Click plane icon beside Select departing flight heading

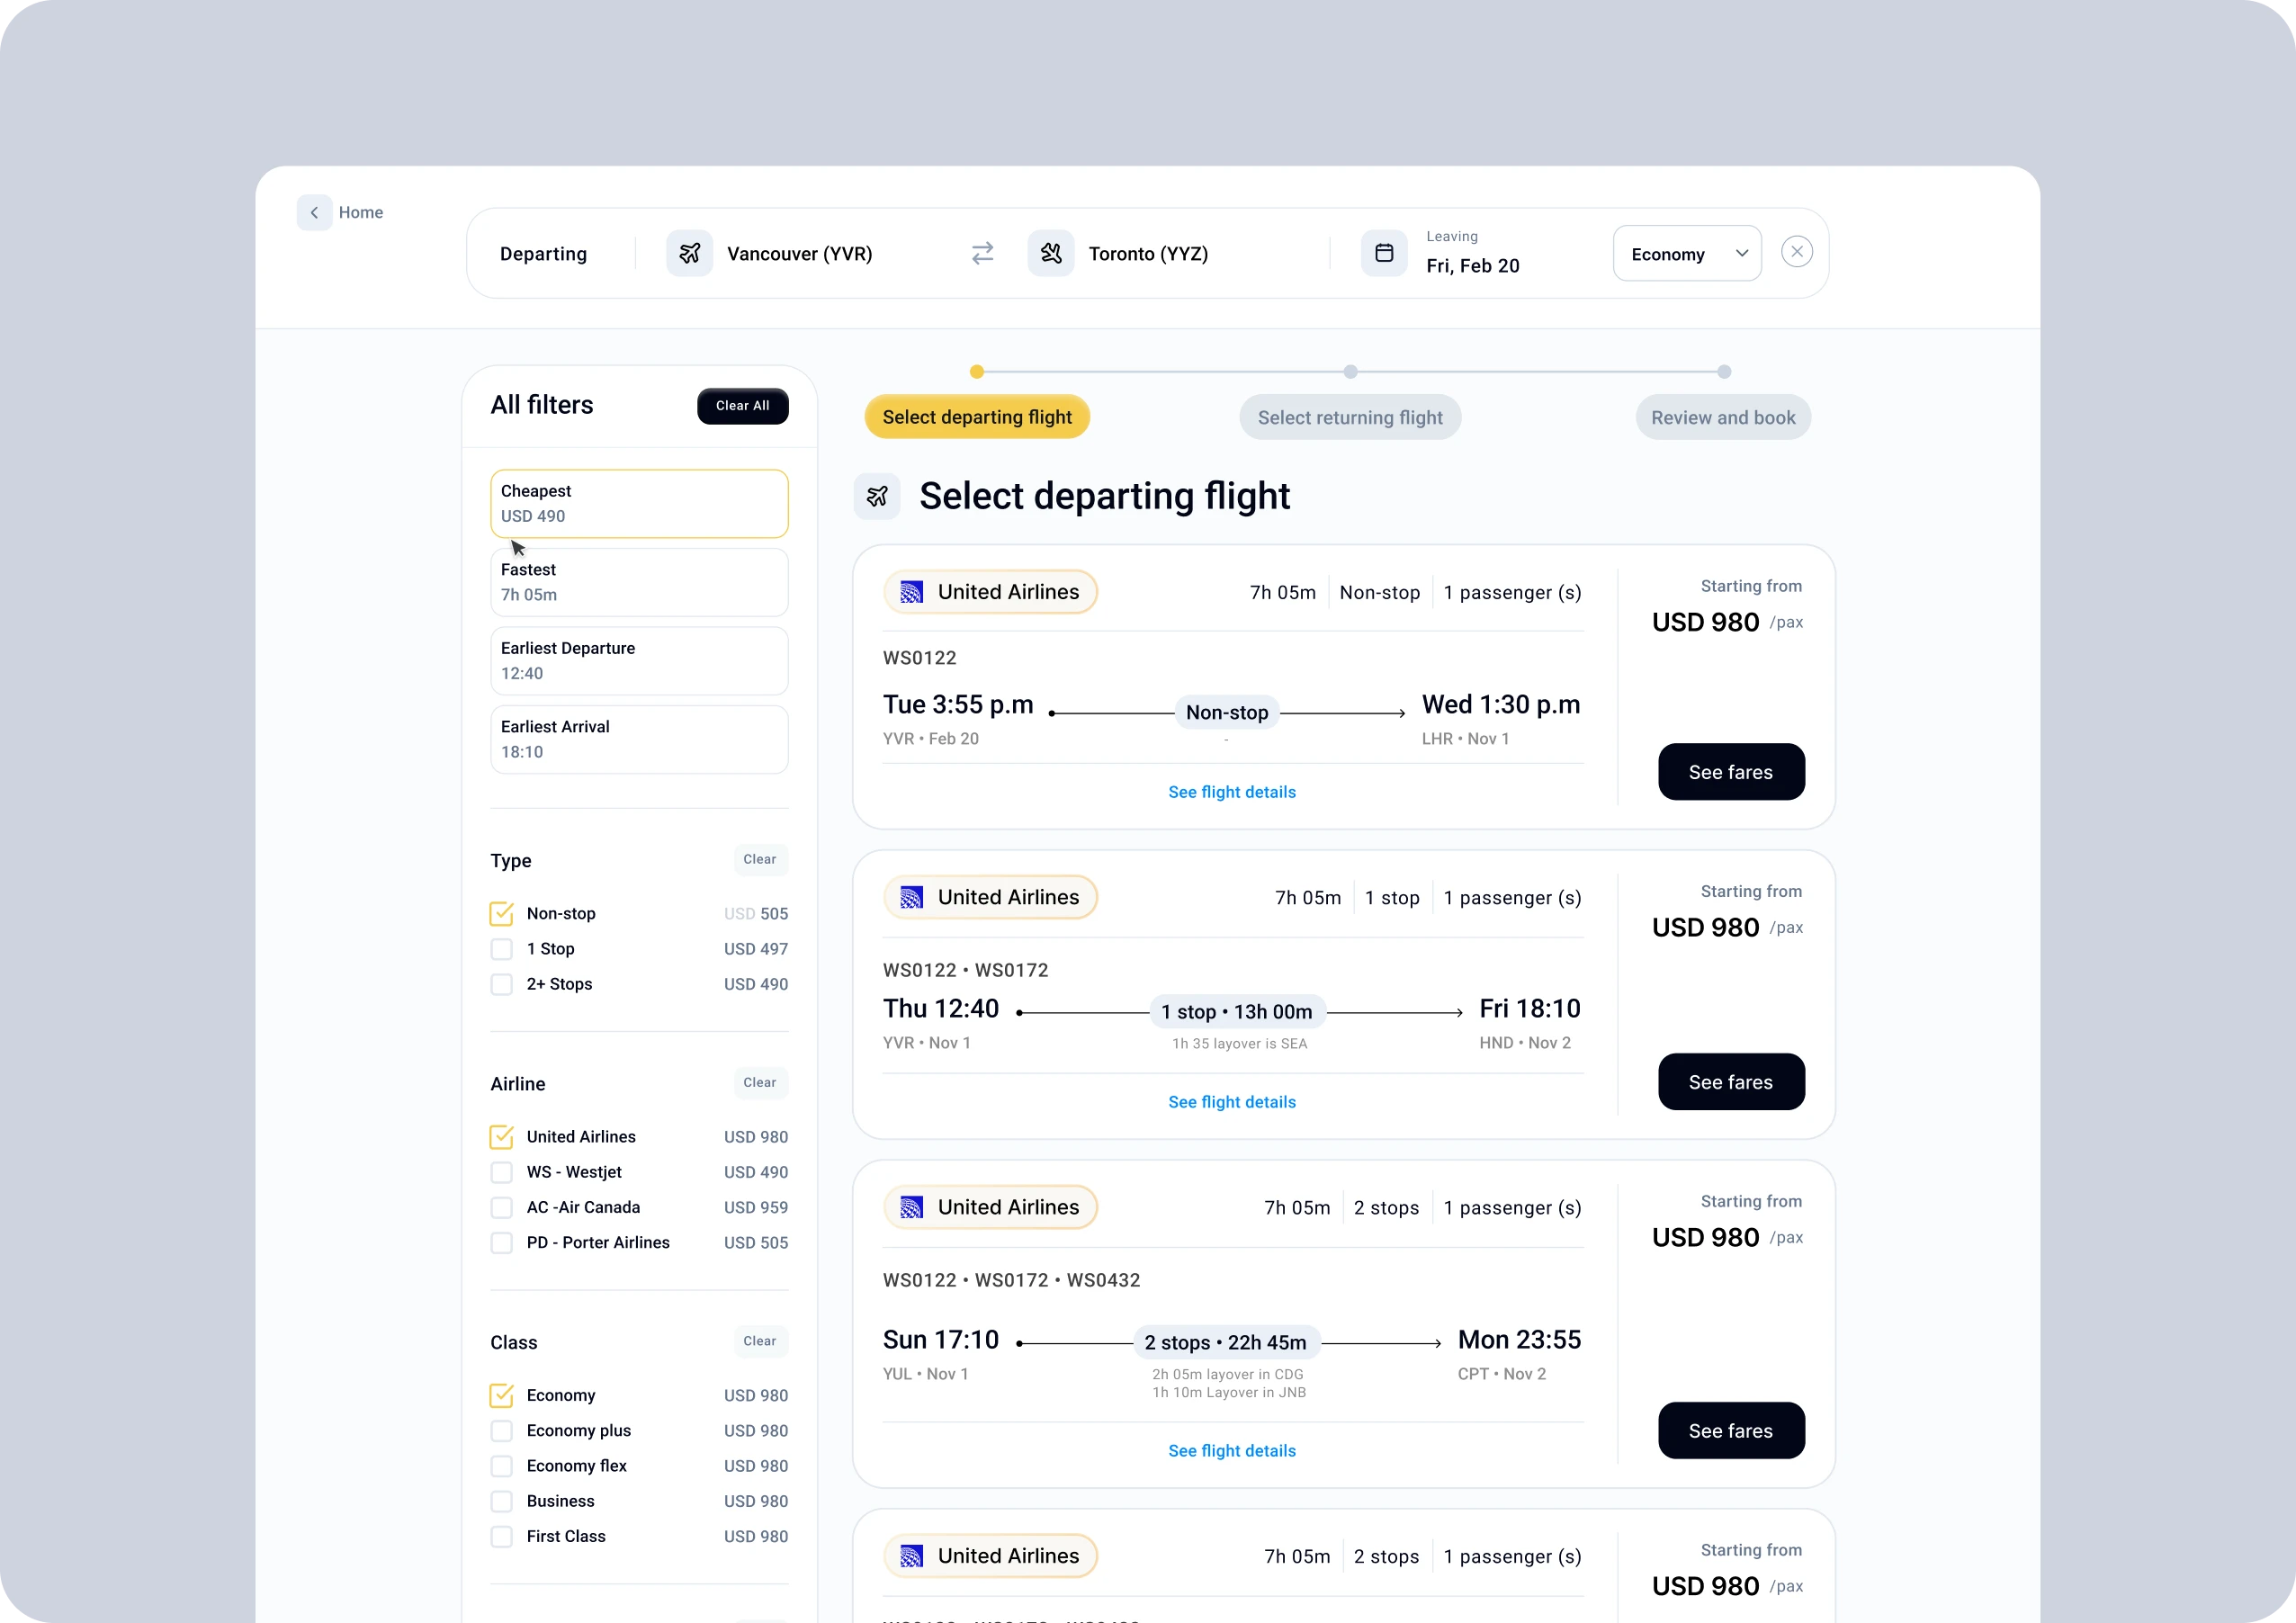pos(877,496)
